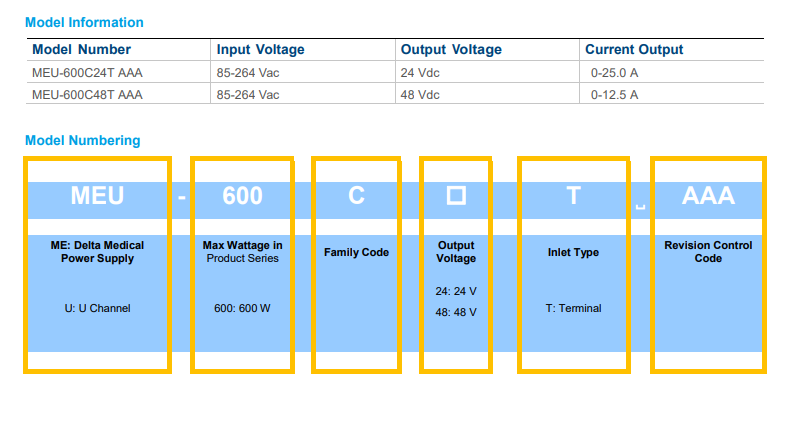Click the large 'T' inlet code letter

[x=573, y=196]
